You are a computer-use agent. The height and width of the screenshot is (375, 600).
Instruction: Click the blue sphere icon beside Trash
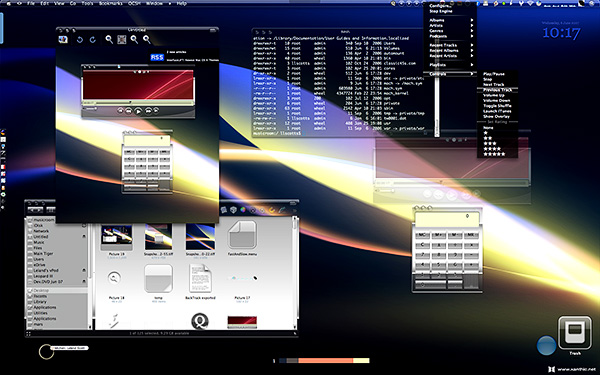pyautogui.click(x=546, y=346)
